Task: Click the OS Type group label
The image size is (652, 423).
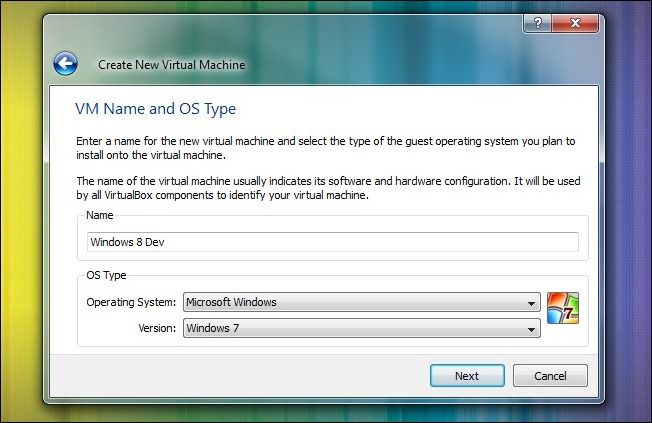Action: point(106,275)
